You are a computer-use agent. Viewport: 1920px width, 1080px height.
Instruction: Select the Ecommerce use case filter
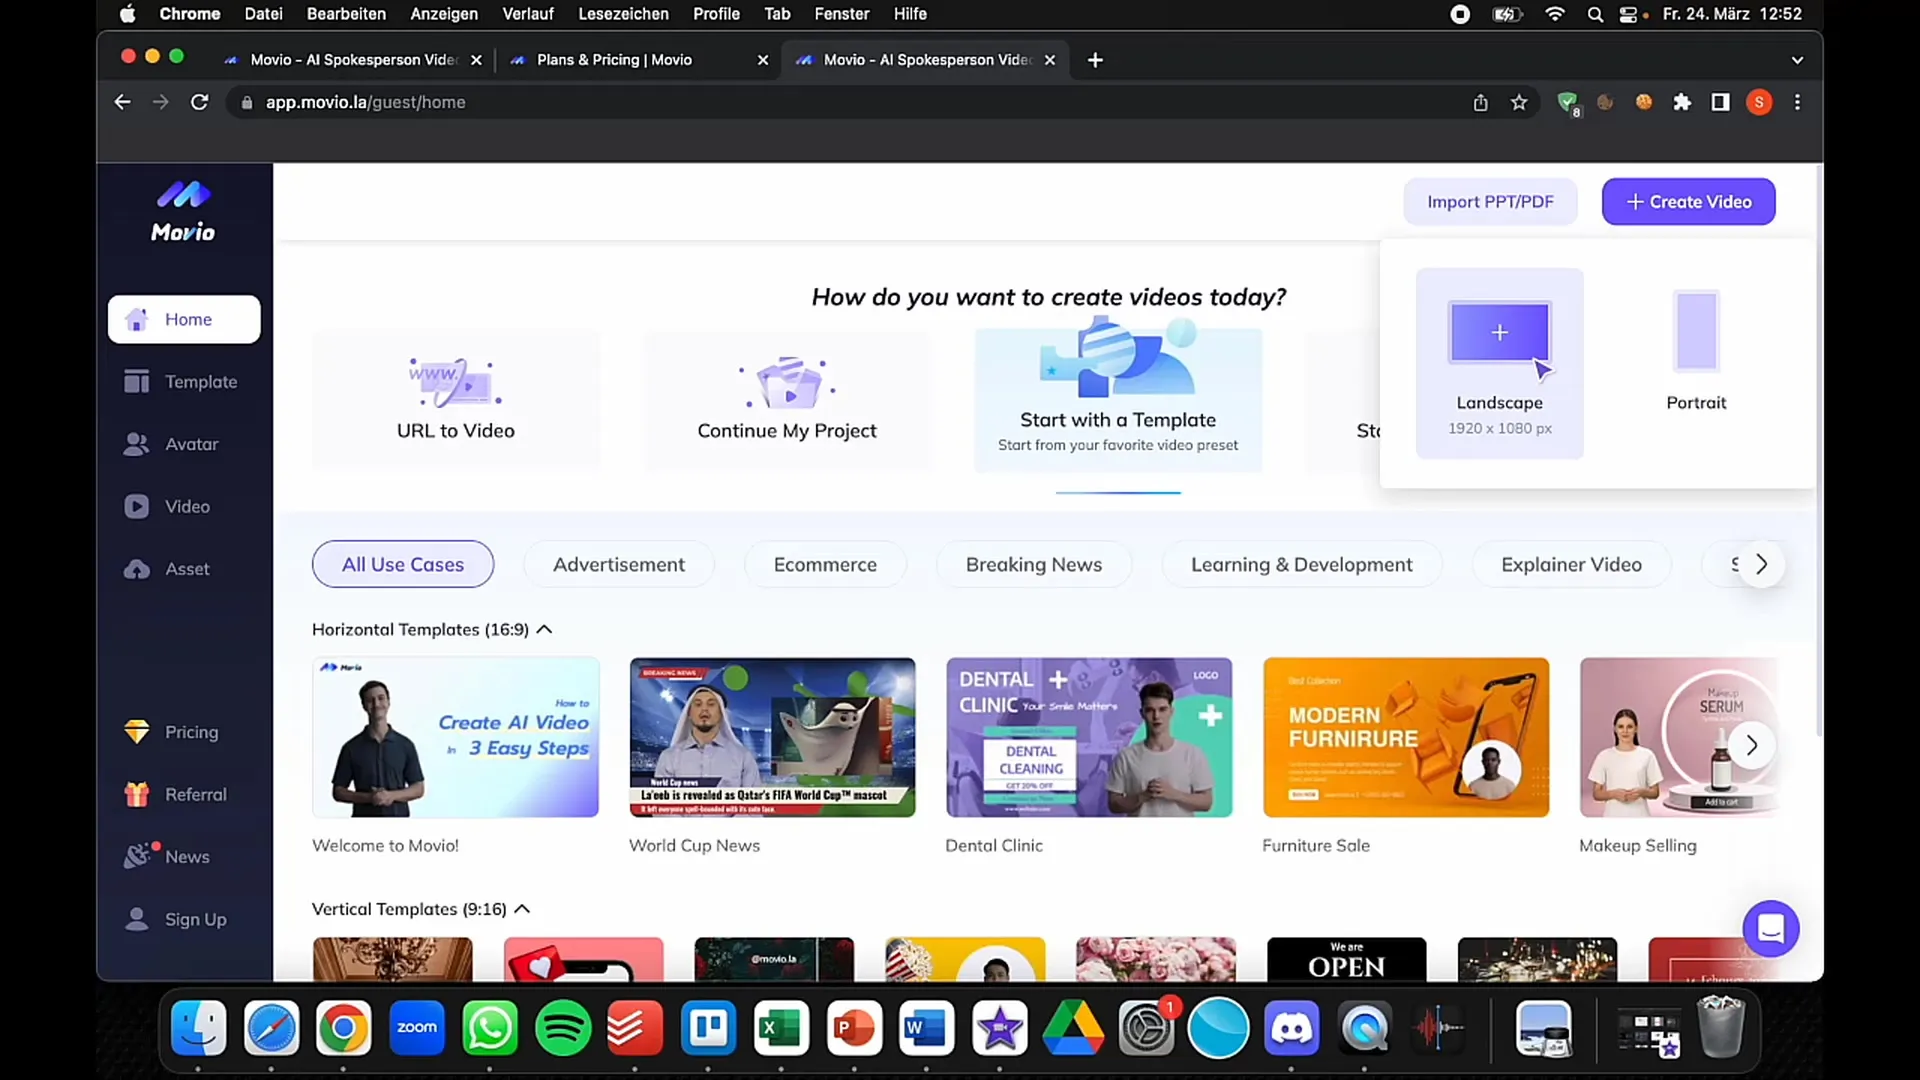[825, 564]
